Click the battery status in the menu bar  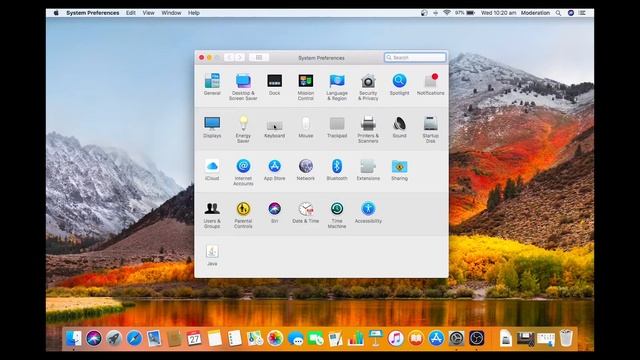click(x=465, y=13)
